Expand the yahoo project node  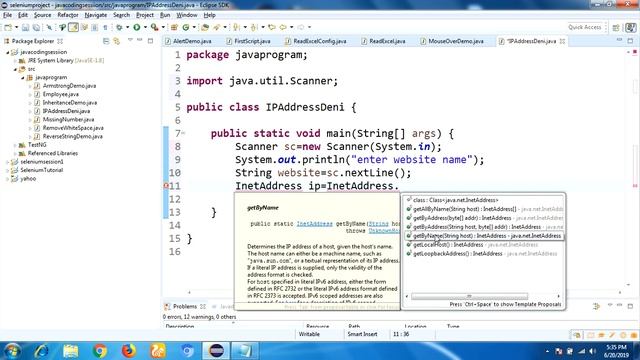8,179
